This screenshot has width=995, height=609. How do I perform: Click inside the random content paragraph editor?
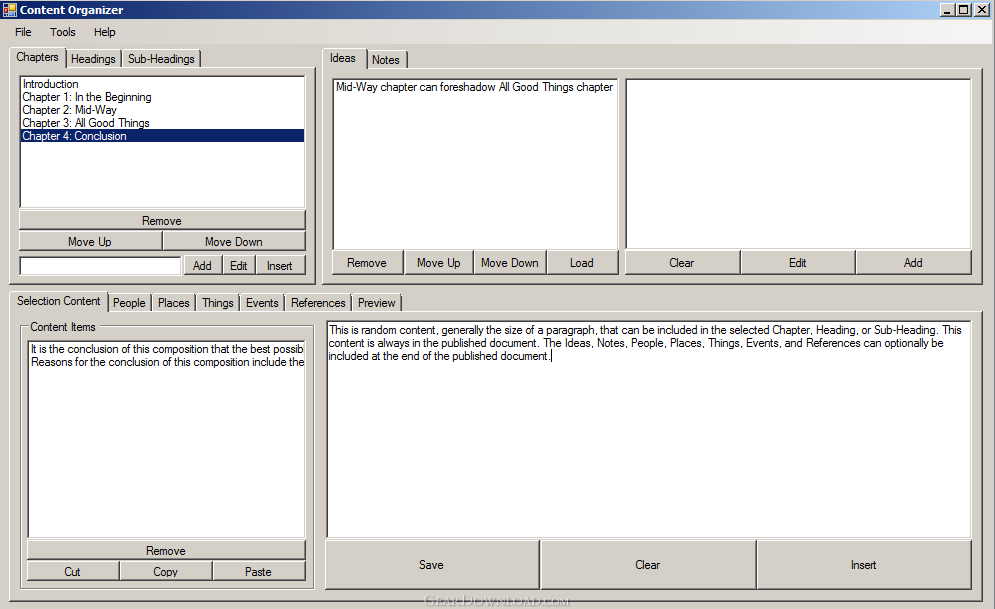(649, 429)
